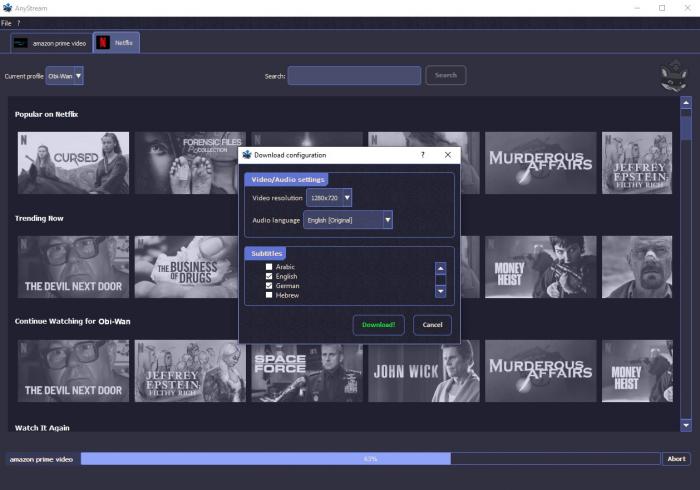
Task: Abort the download in progress
Action: tap(676, 459)
